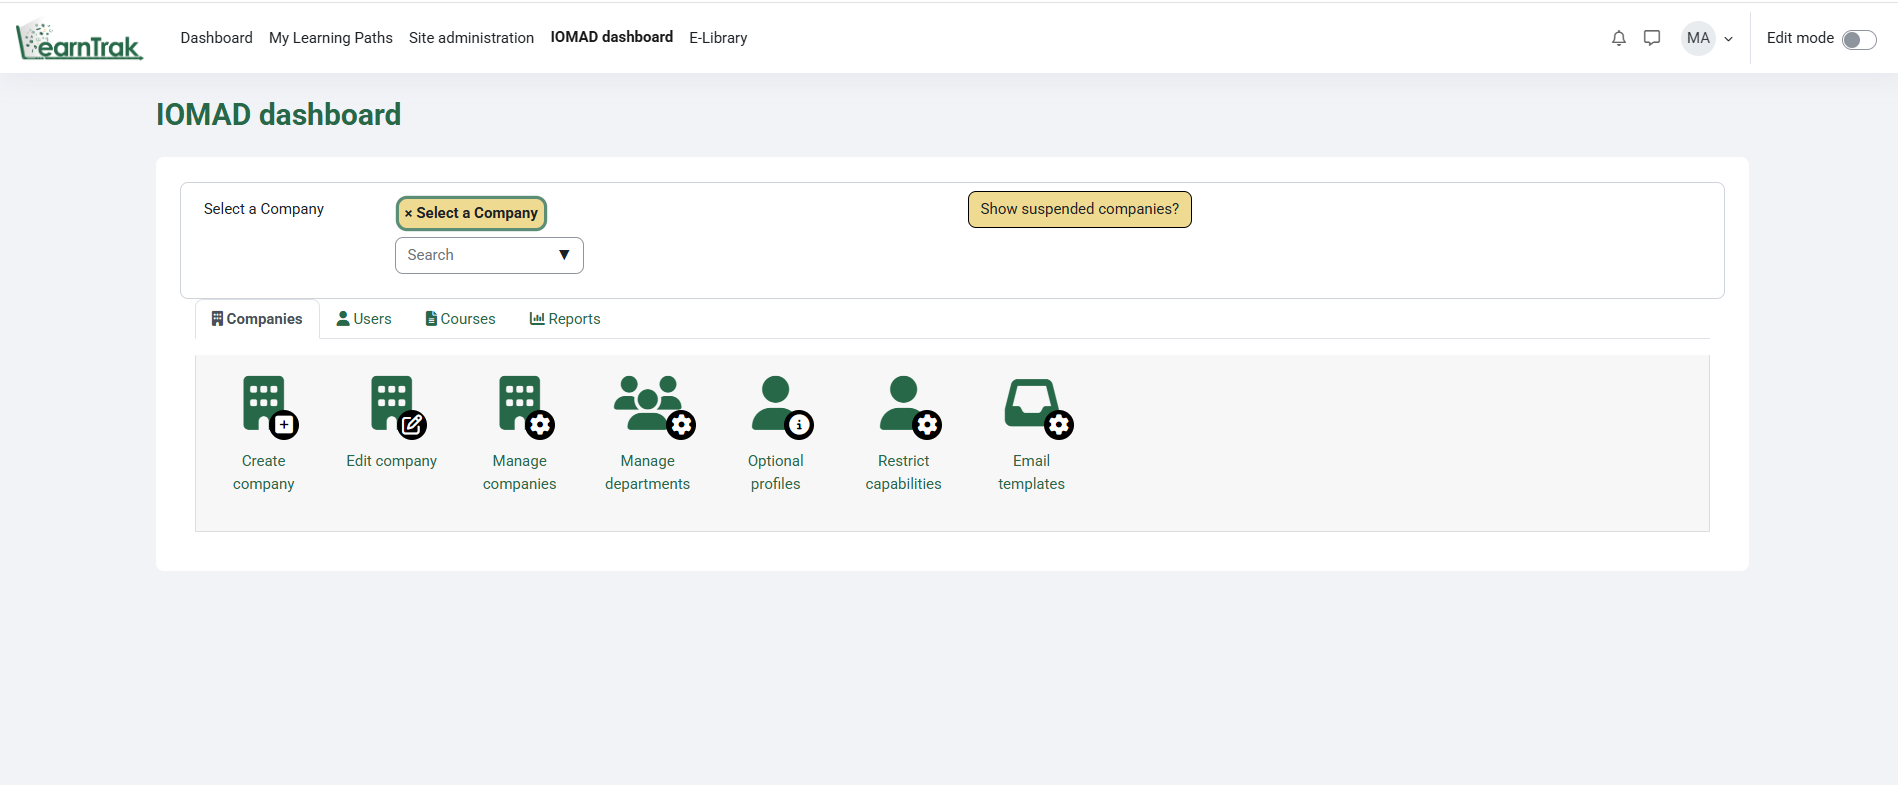Open the Optional profiles icon
Image resolution: width=1898 pixels, height=785 pixels.
(x=782, y=407)
